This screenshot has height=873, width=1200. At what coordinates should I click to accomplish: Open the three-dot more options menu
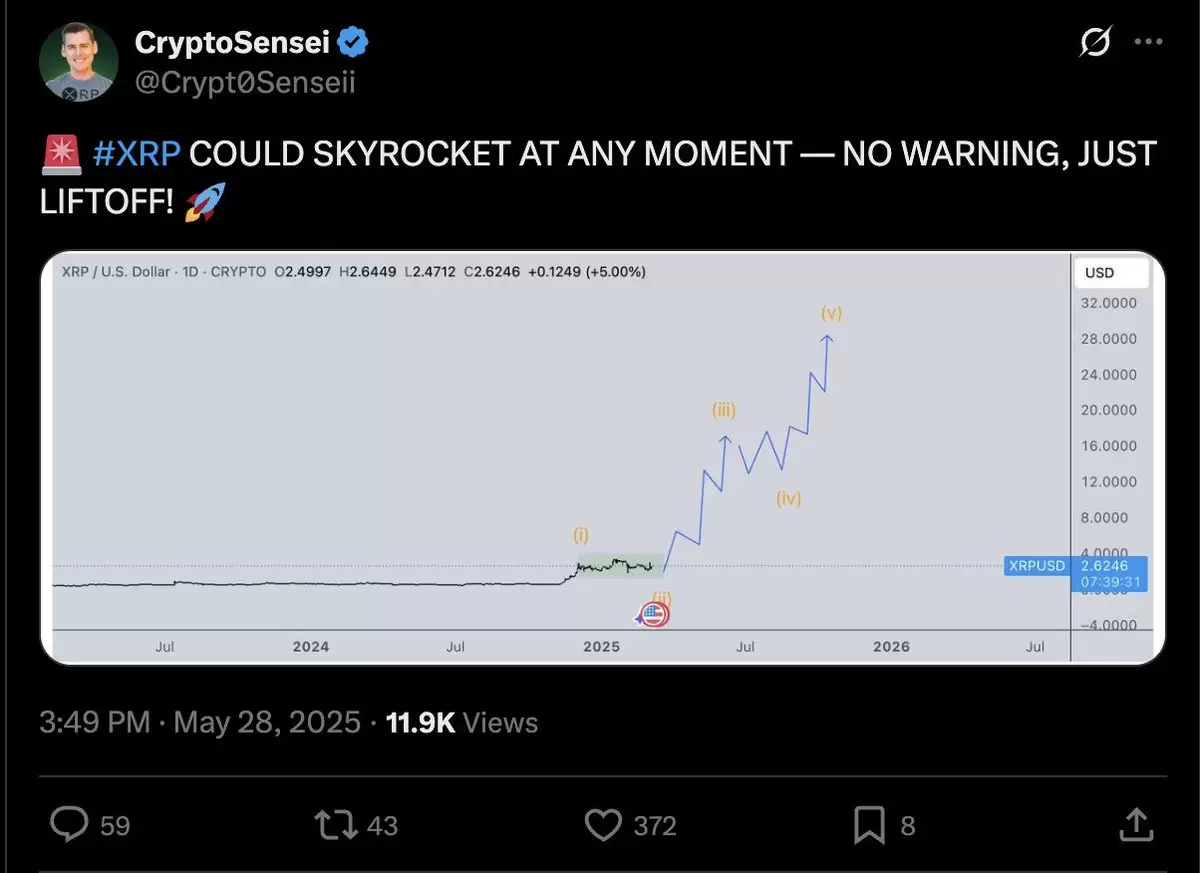pyautogui.click(x=1147, y=42)
